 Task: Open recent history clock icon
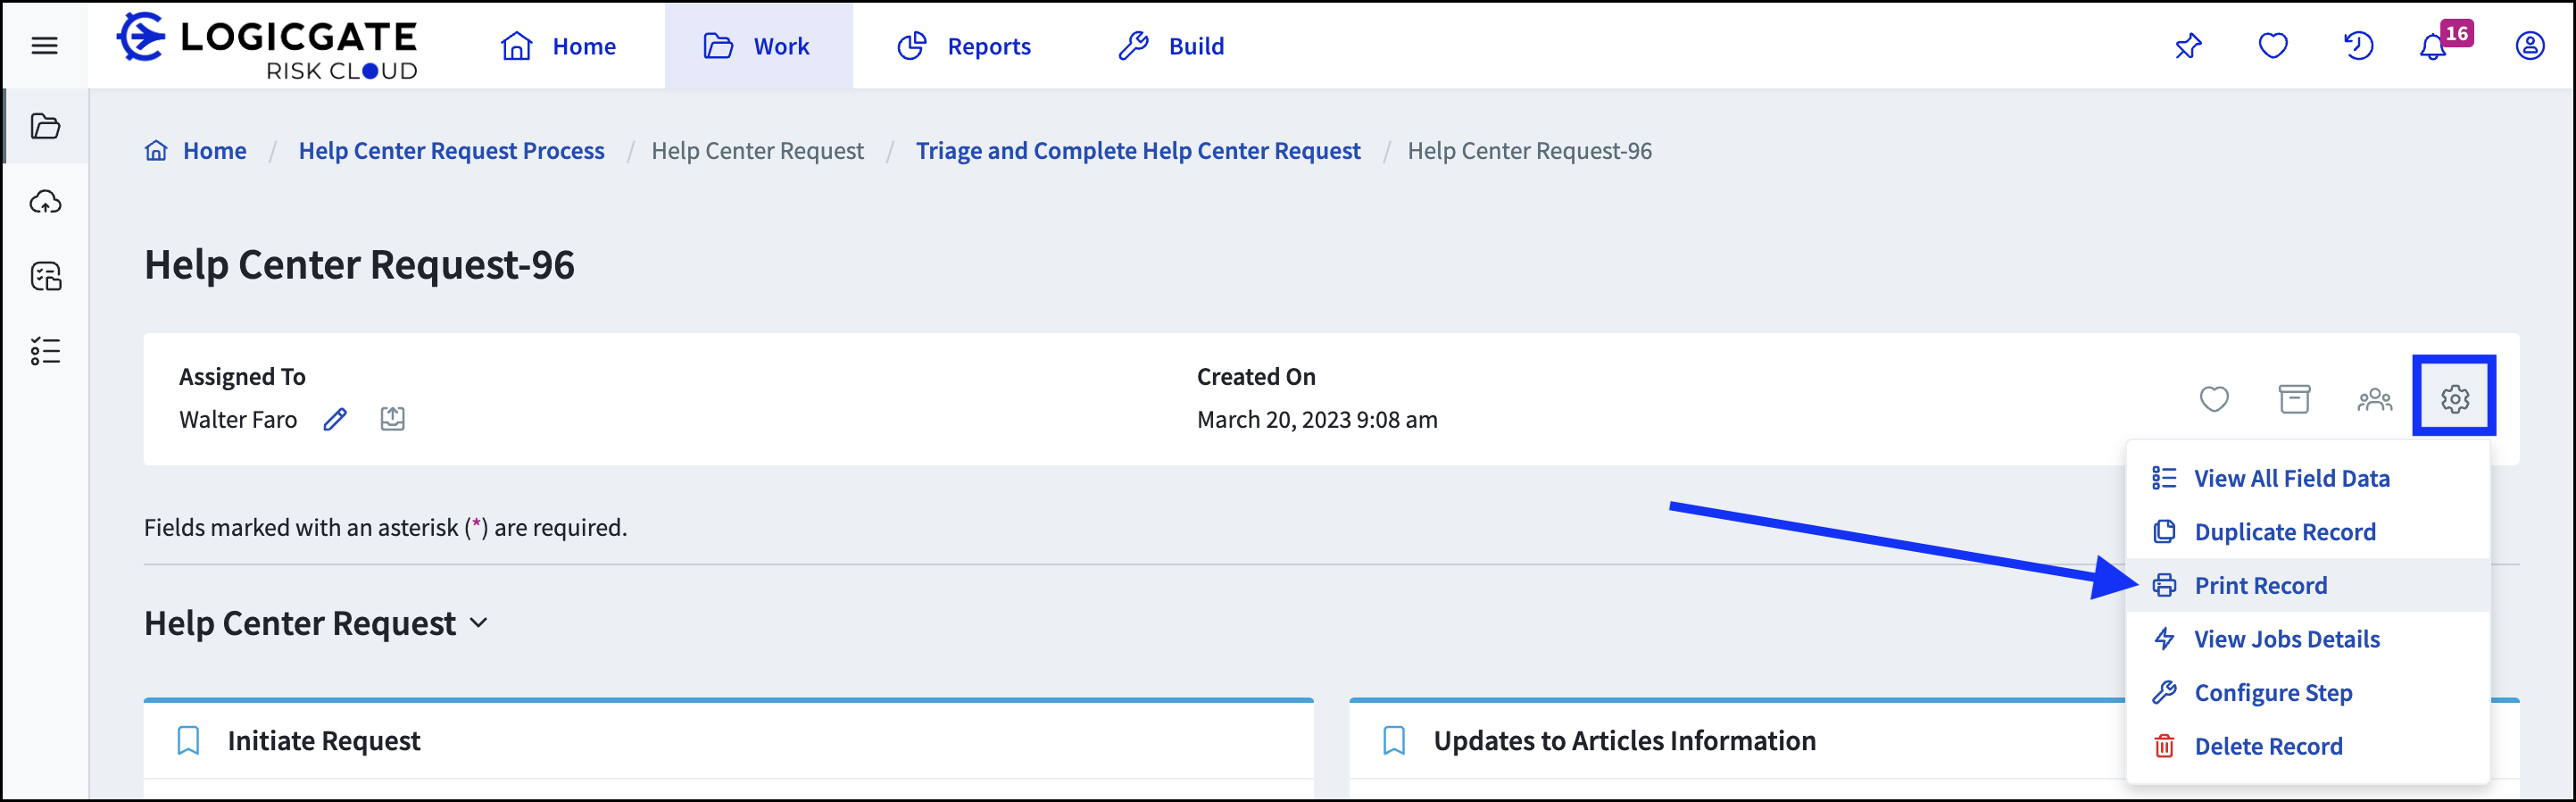pyautogui.click(x=2358, y=46)
